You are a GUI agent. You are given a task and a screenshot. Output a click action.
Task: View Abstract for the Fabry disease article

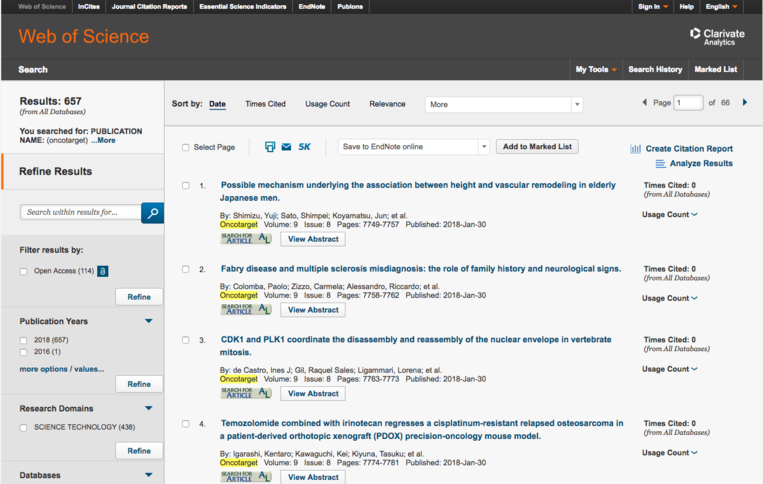tap(313, 310)
